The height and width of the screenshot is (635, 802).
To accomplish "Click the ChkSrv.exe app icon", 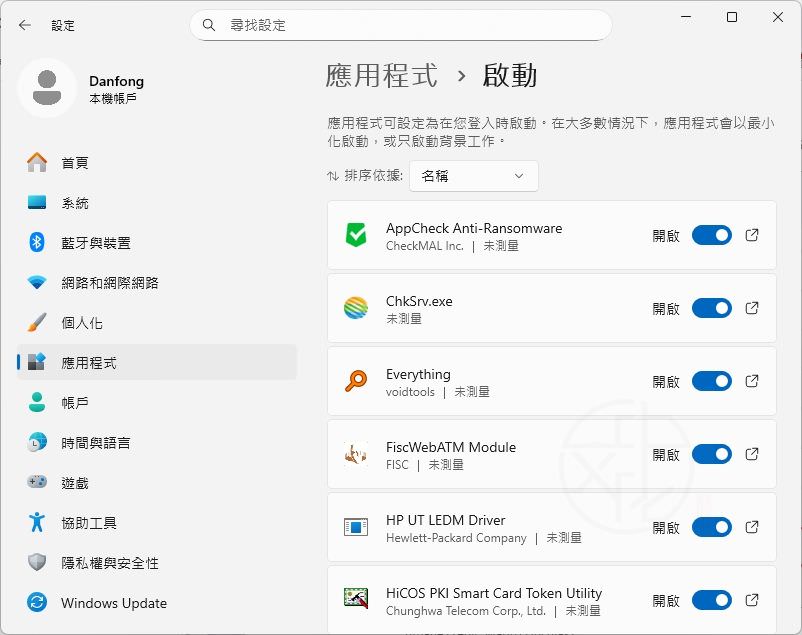I will [356, 308].
